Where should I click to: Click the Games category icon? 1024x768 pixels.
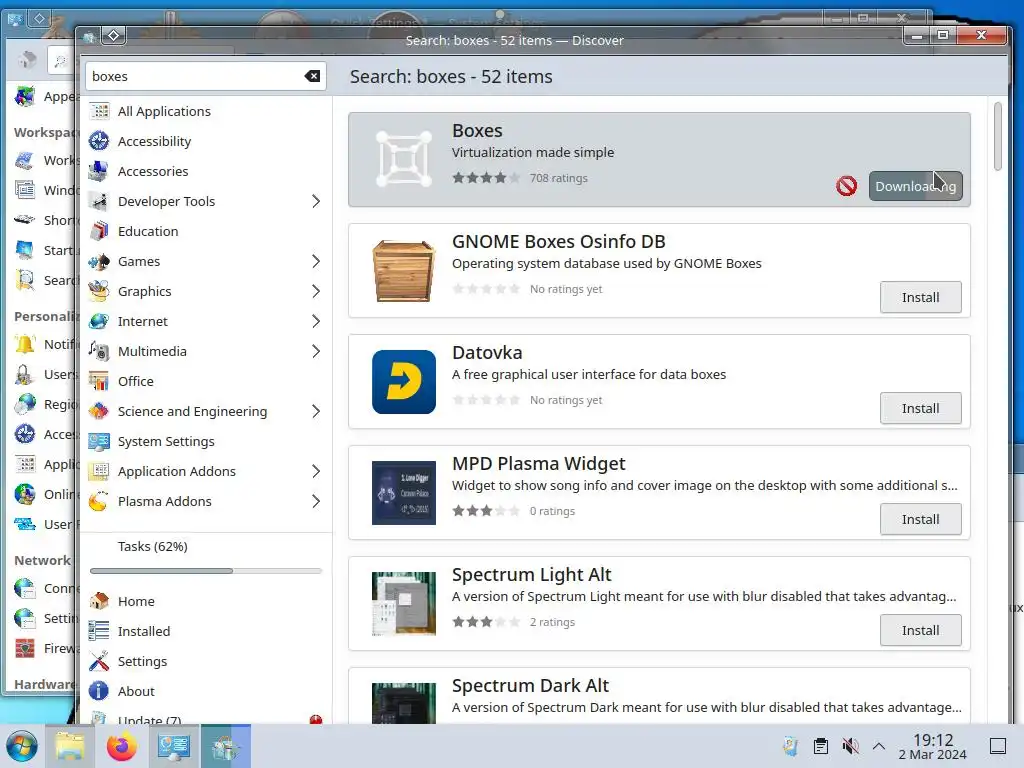tap(99, 261)
